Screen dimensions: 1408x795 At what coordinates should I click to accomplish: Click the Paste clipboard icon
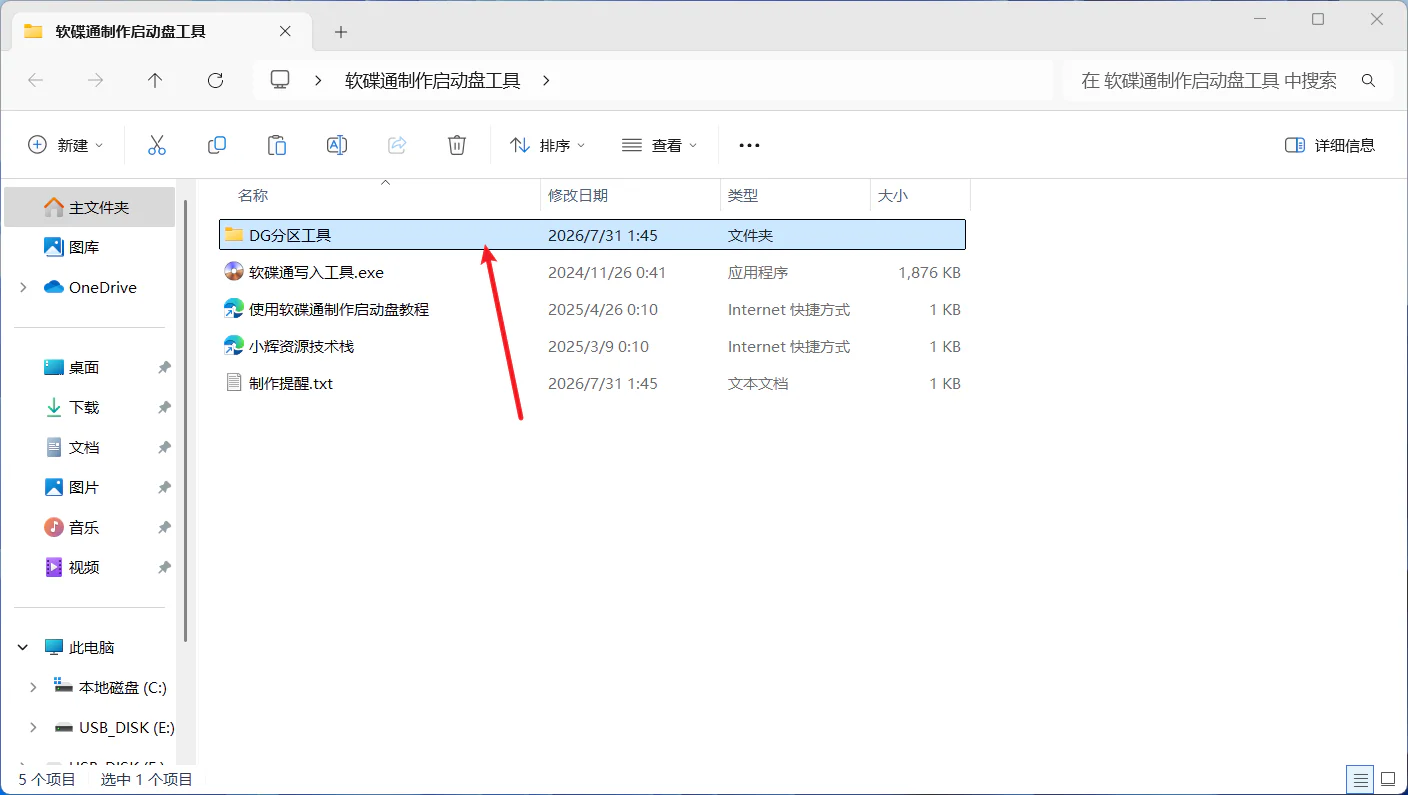pos(277,145)
